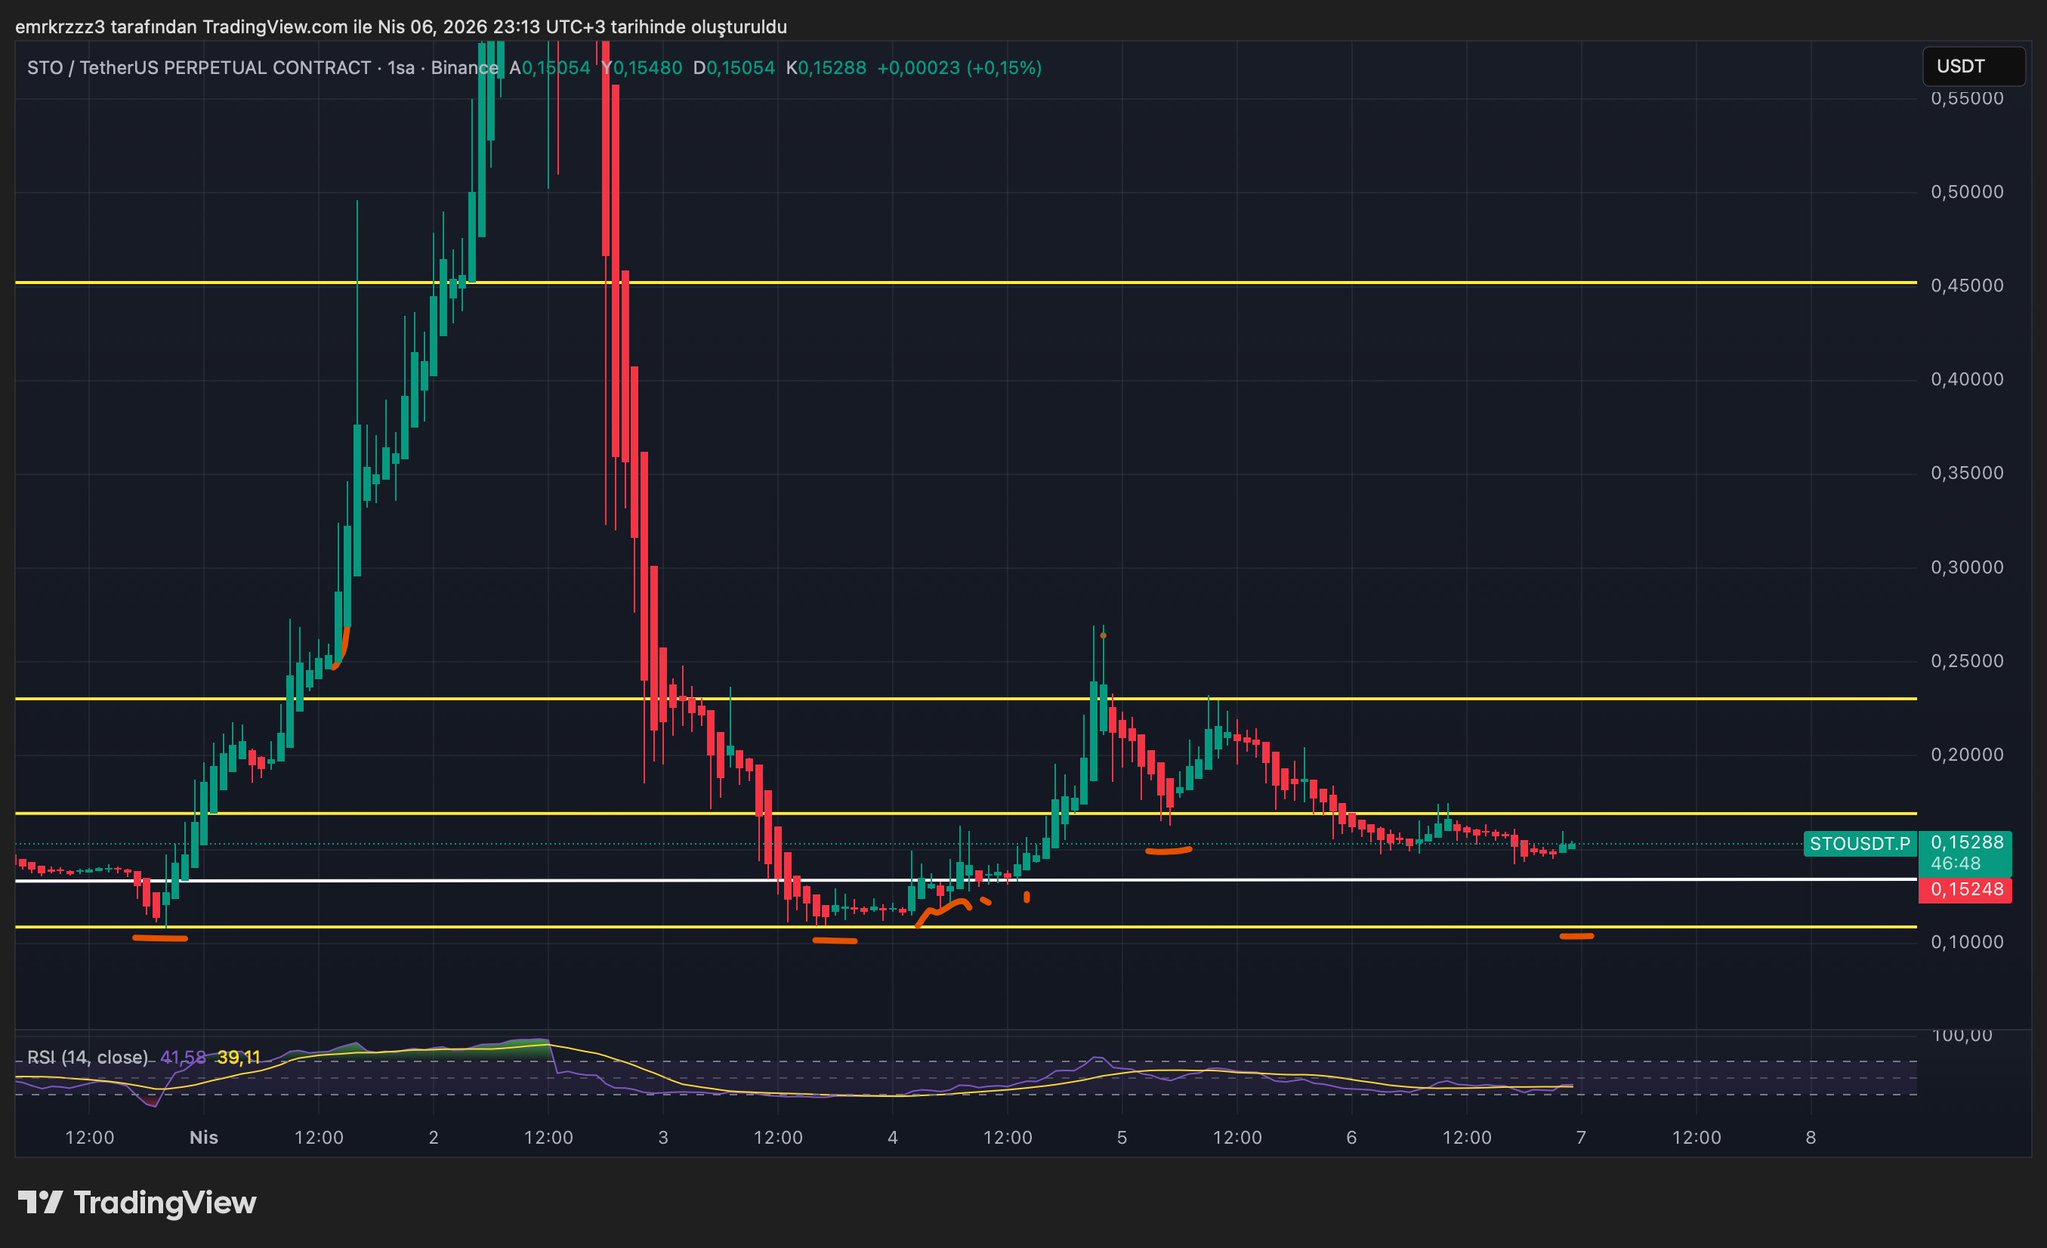Click Binance exchange name in chart header
This screenshot has width=2047, height=1248.
coord(464,68)
